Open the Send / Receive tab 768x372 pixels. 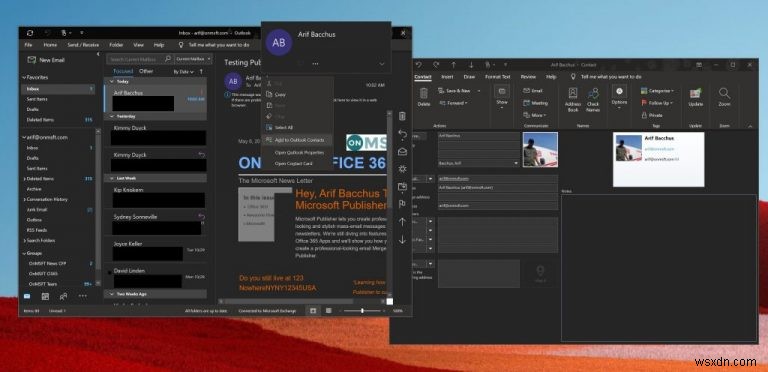[x=83, y=45]
